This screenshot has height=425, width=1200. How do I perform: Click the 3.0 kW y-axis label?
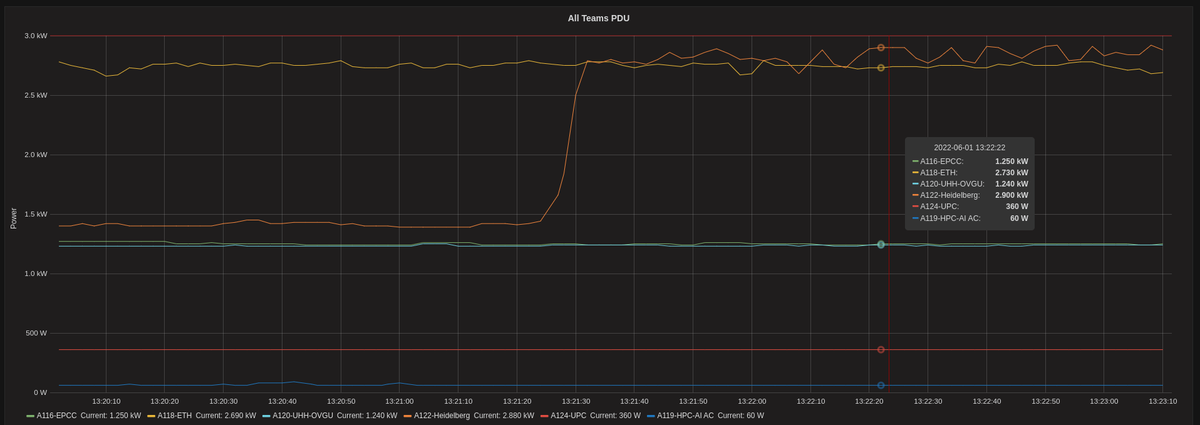(x=36, y=36)
